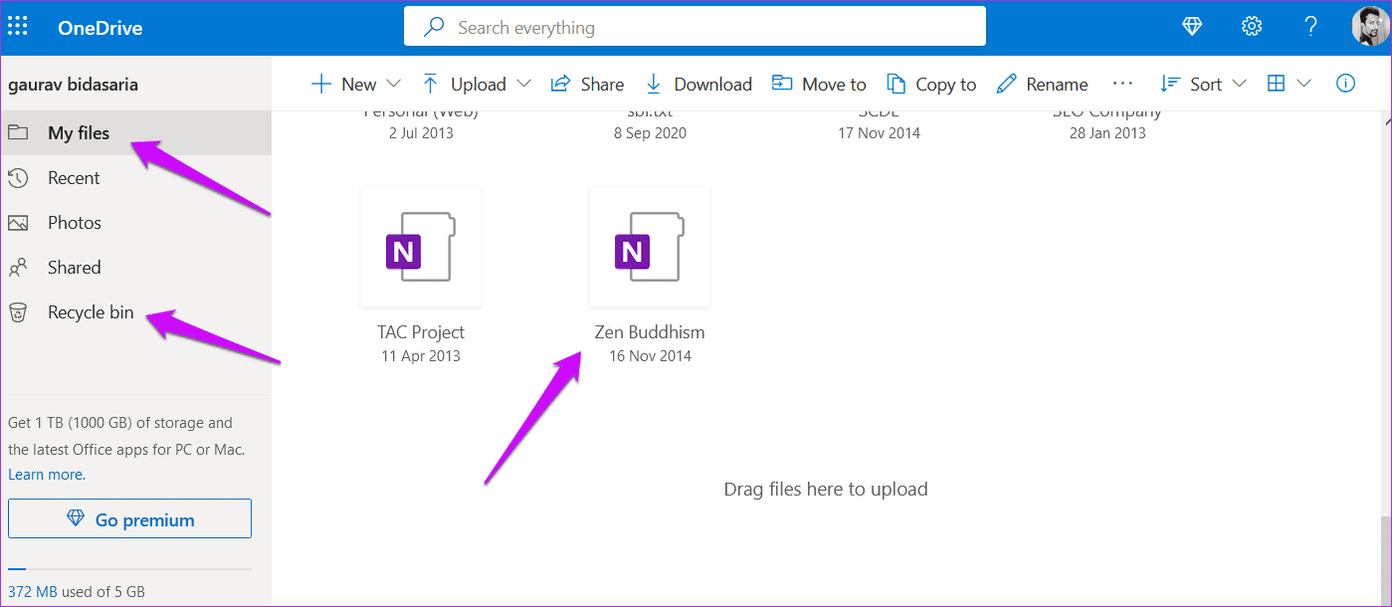Click Copy to in toolbar

[x=931, y=84]
